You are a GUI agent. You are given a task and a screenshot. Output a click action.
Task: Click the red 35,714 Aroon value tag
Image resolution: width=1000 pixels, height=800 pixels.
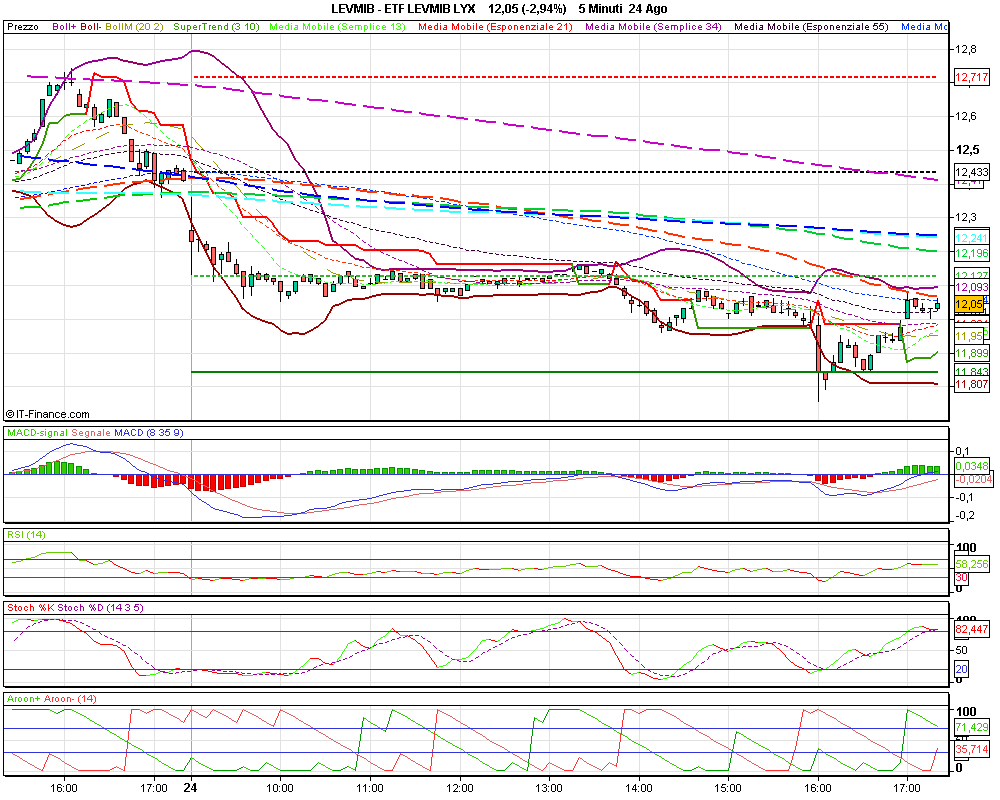(x=972, y=749)
